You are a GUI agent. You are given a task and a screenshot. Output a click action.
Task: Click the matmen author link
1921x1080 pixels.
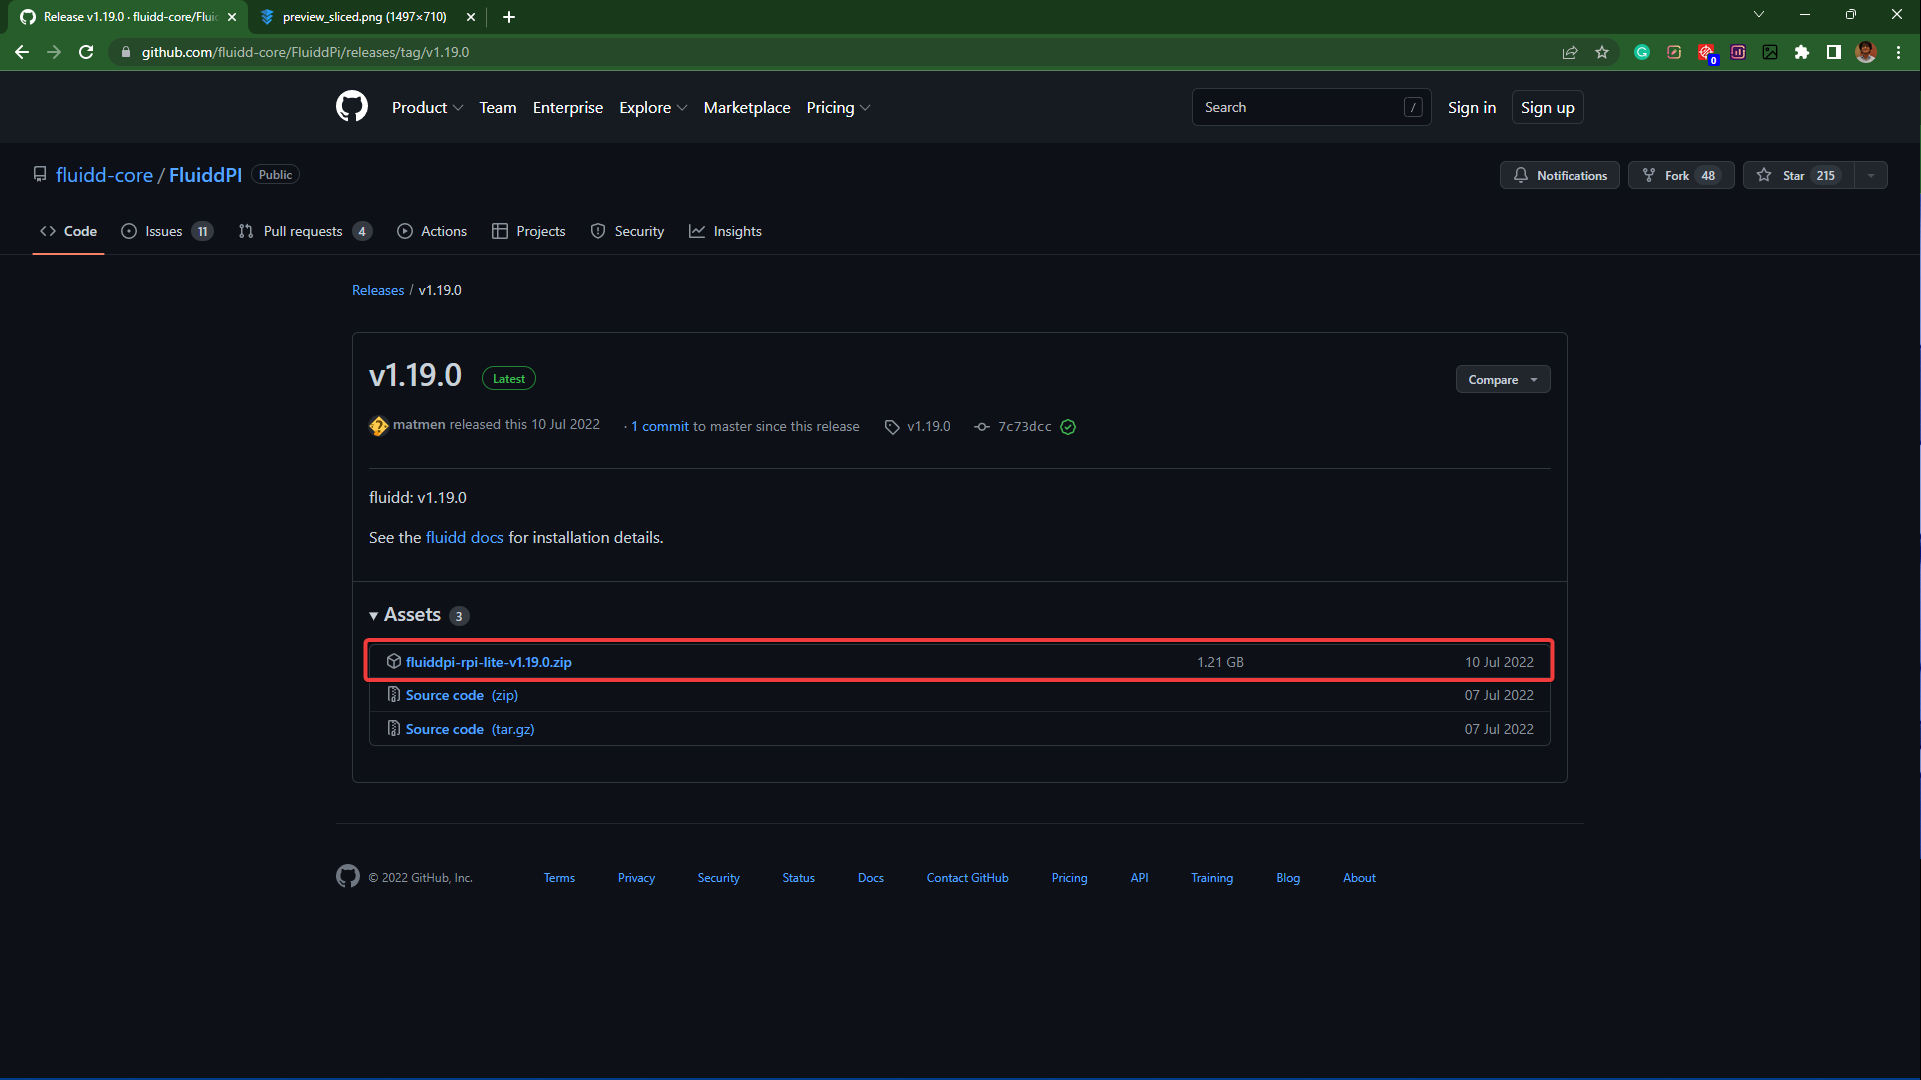click(419, 425)
